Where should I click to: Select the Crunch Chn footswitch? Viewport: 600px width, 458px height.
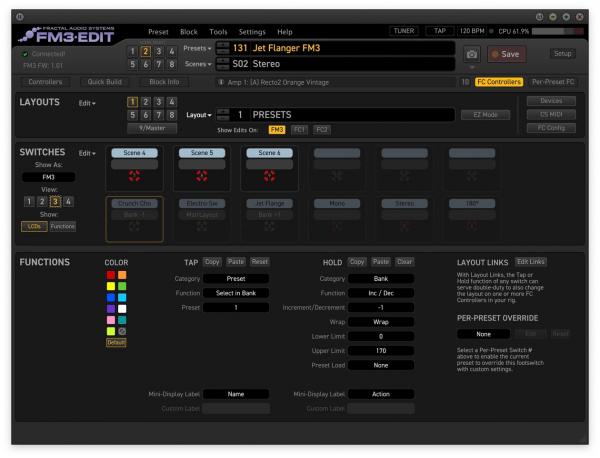(x=134, y=219)
